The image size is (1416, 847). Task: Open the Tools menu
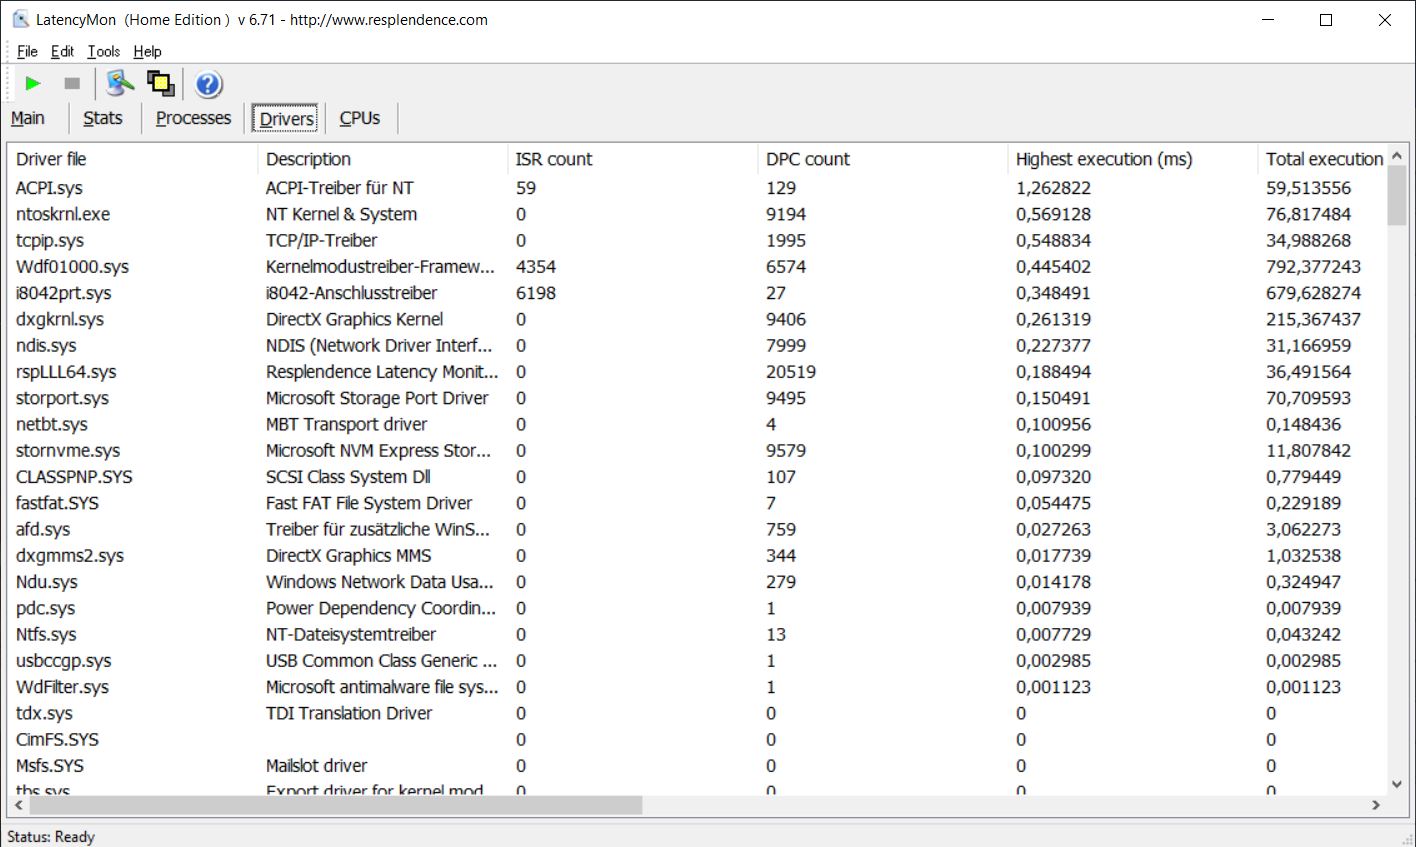[103, 52]
